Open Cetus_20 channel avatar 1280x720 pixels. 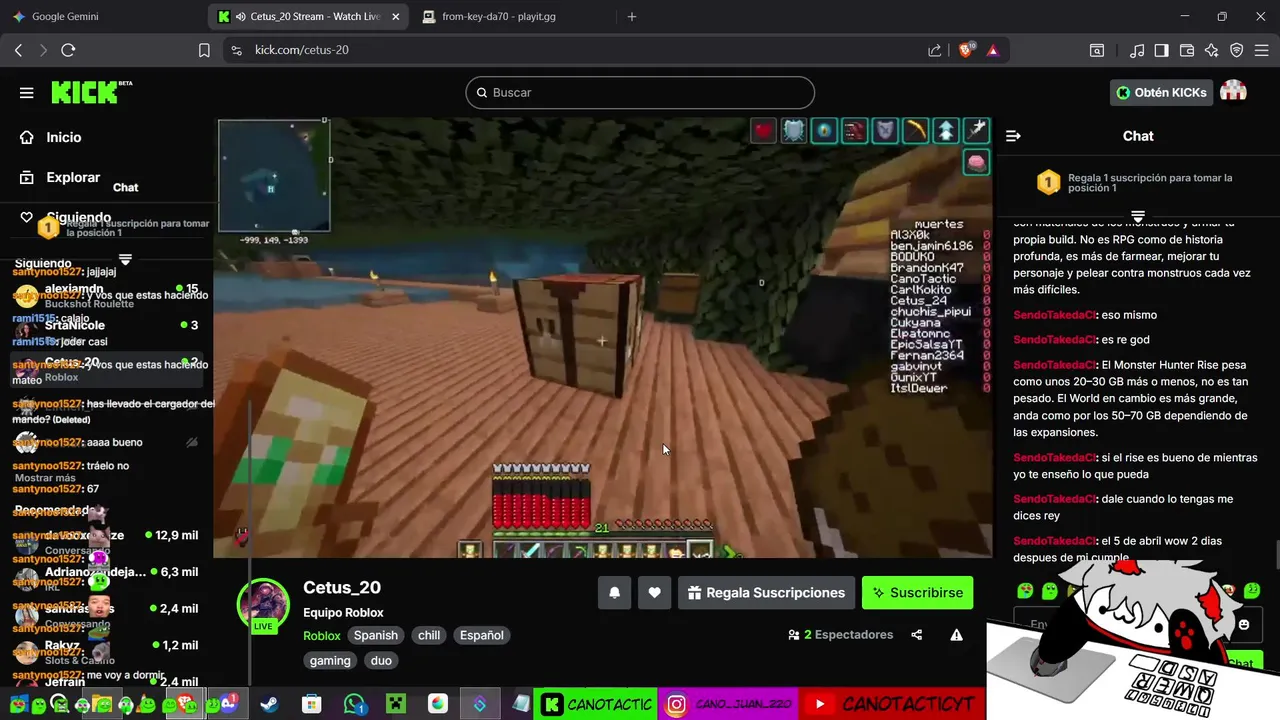[x=263, y=605]
